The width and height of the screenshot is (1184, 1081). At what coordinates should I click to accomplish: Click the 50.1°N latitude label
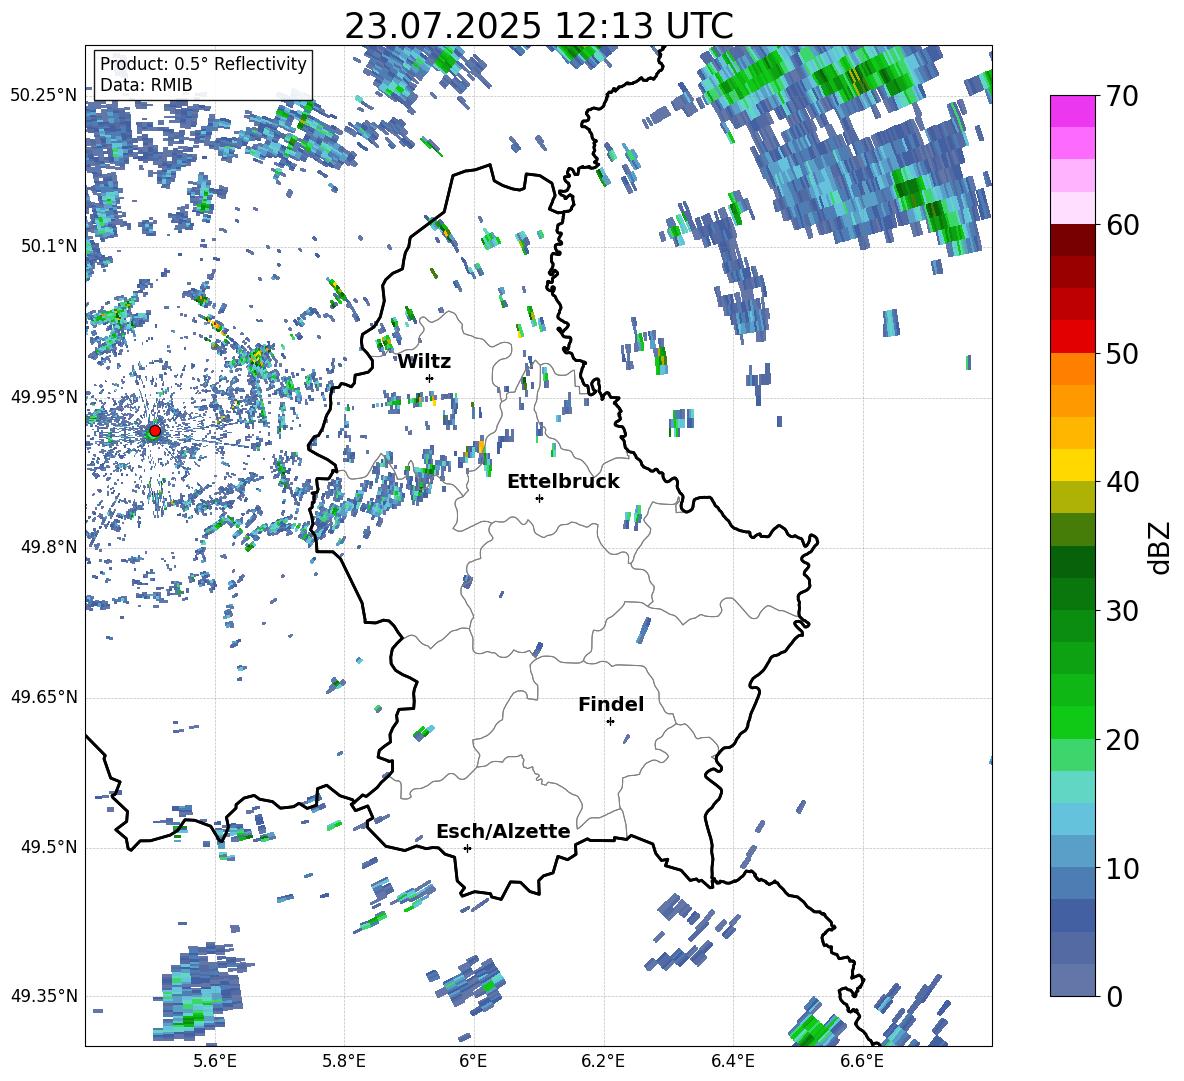[x=49, y=246]
